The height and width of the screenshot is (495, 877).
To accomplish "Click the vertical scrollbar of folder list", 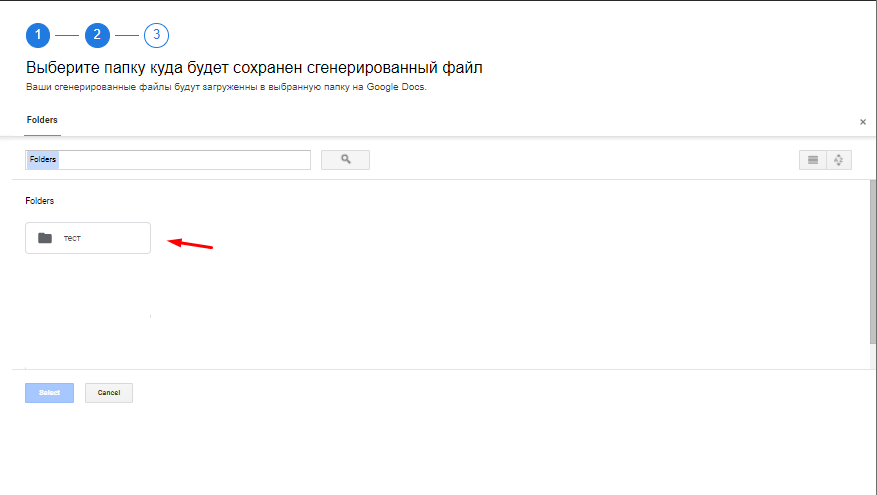I will (872, 260).
